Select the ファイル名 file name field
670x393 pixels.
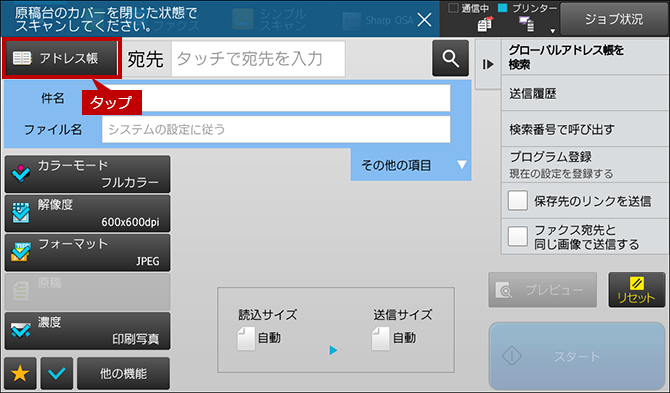click(x=276, y=129)
